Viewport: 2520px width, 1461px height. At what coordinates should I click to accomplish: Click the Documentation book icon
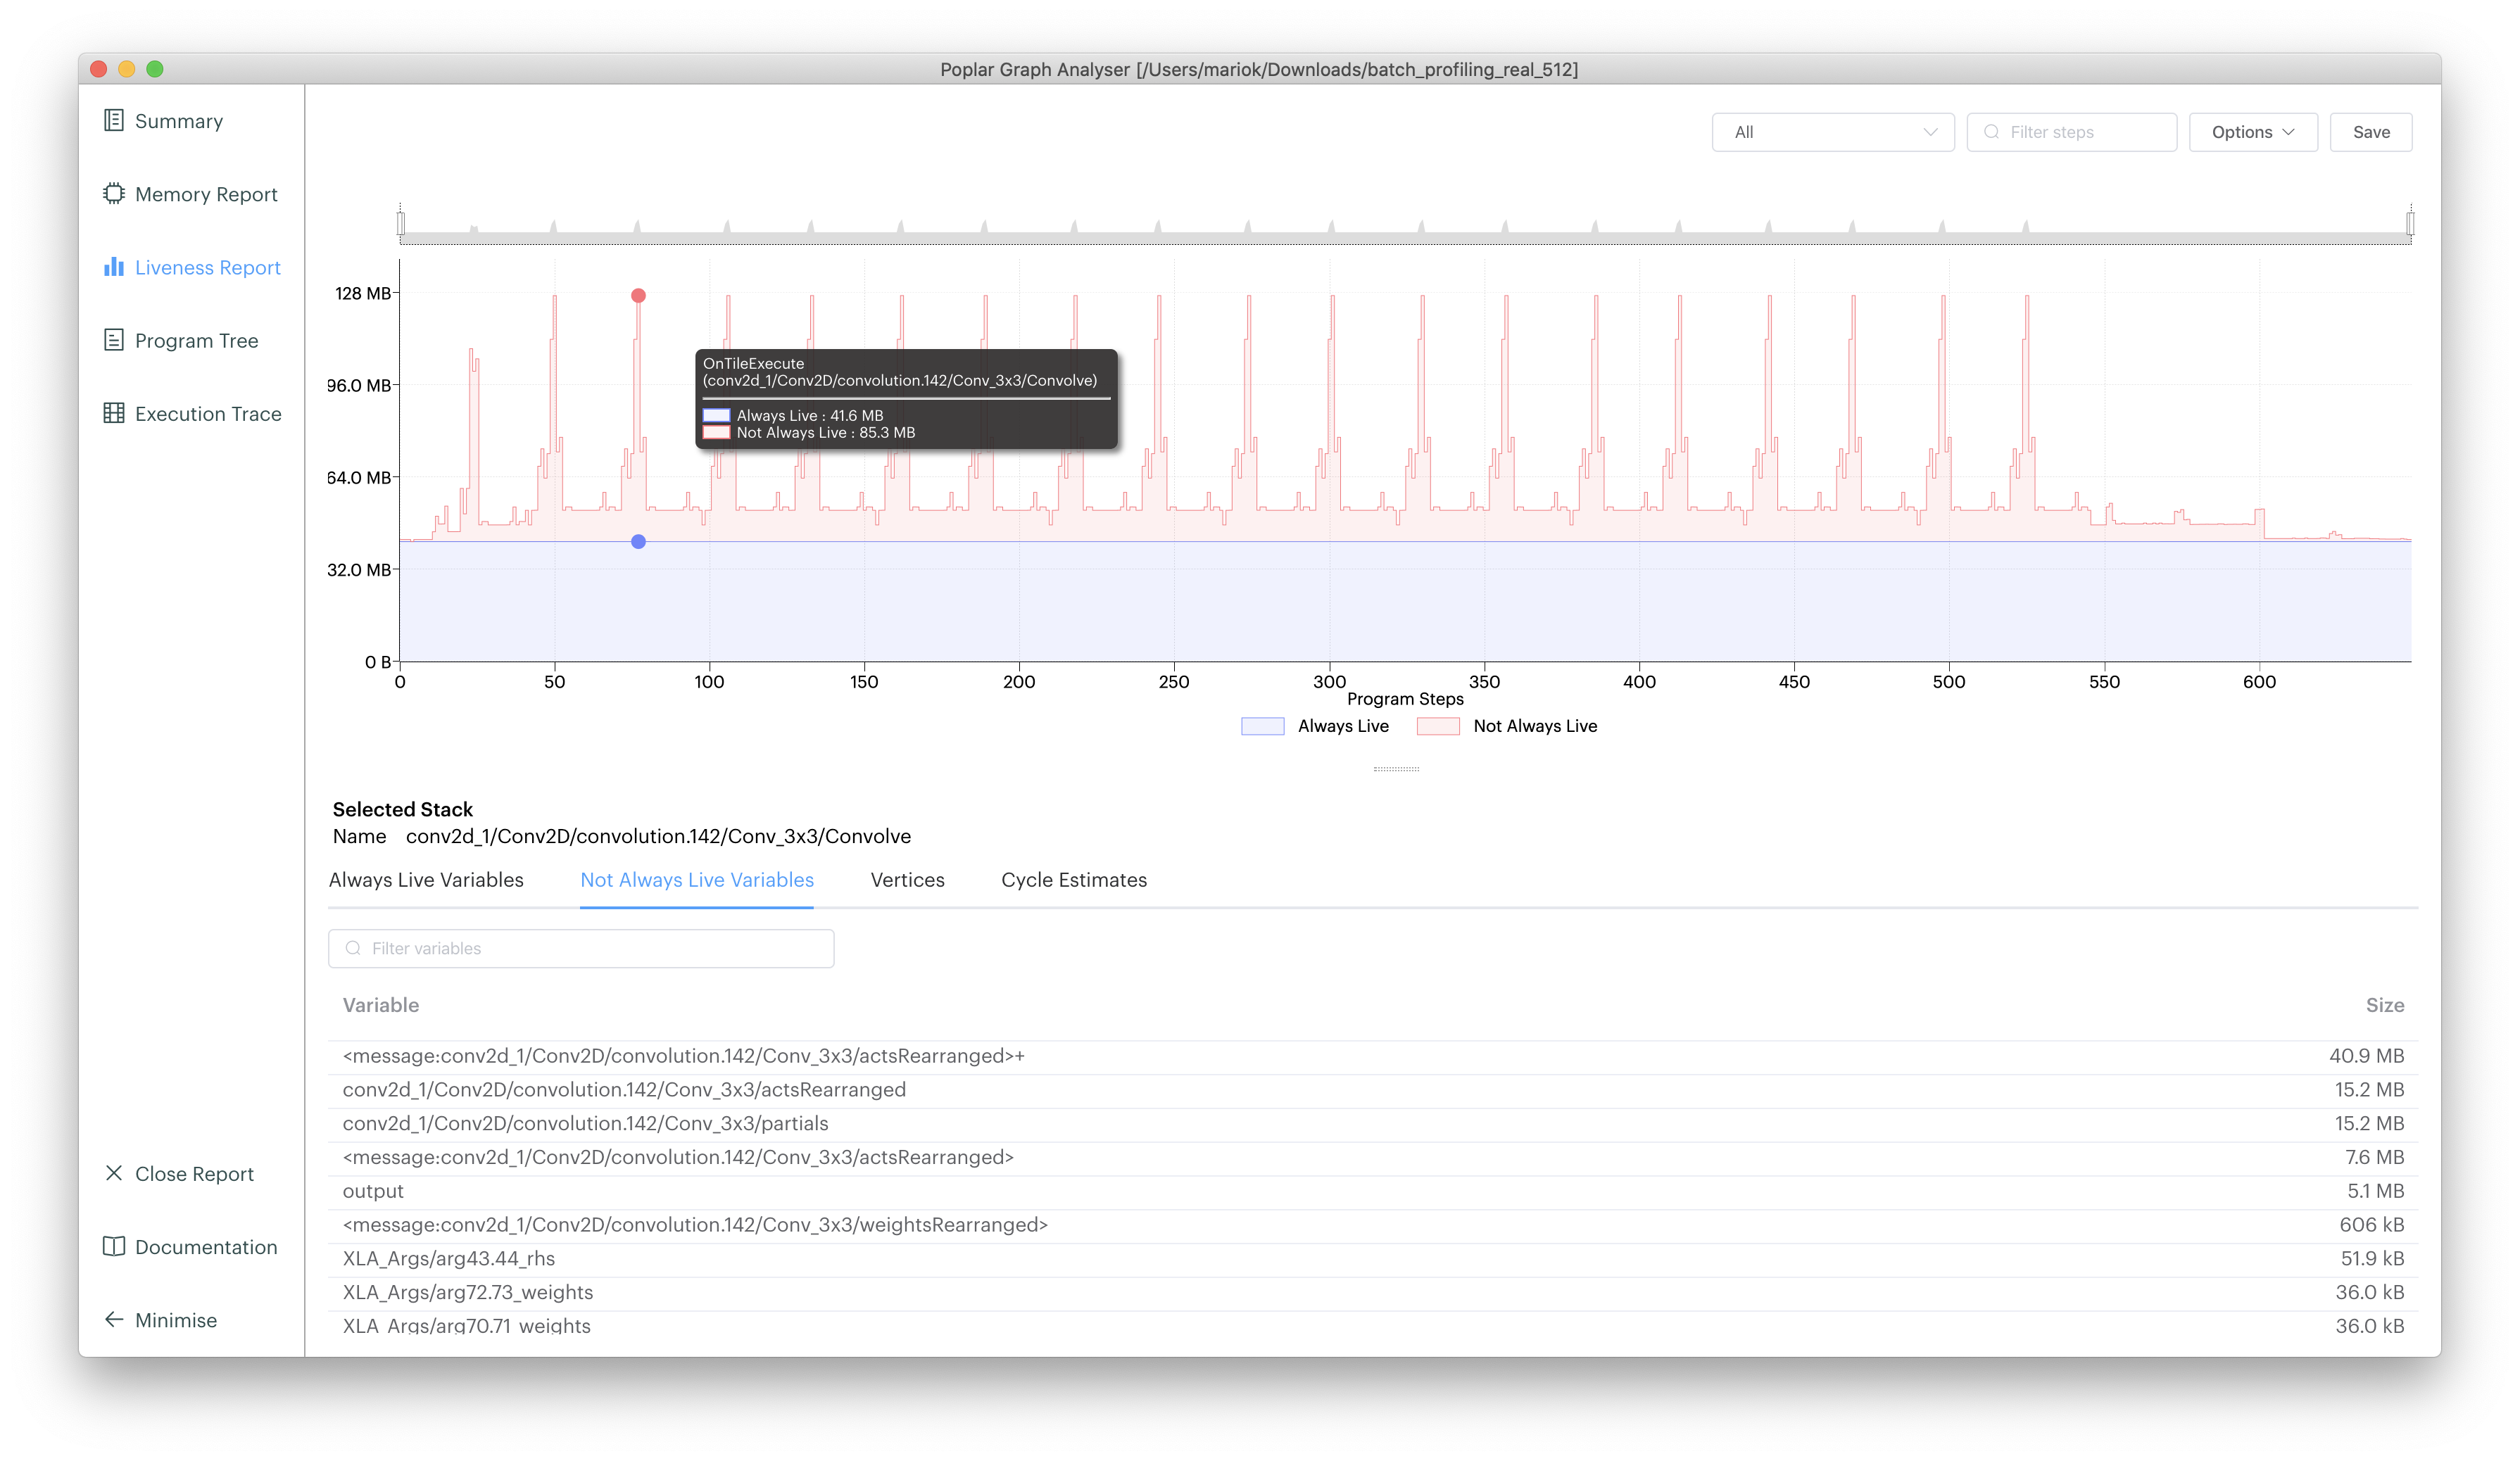[x=114, y=1246]
